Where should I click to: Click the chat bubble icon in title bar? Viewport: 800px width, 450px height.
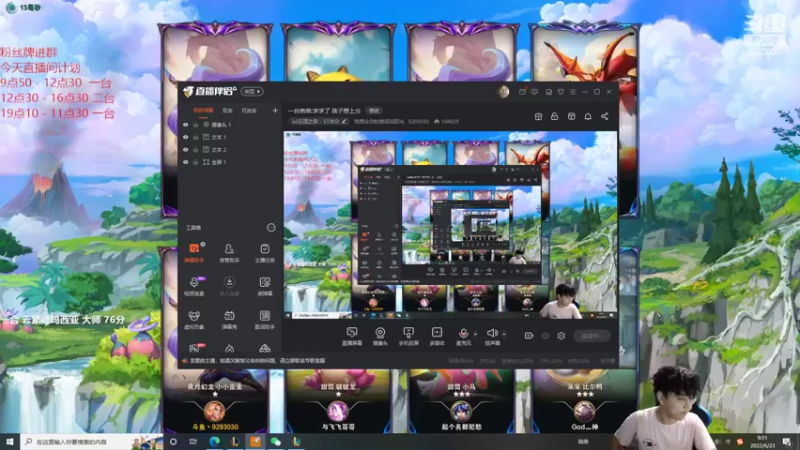coord(535,92)
